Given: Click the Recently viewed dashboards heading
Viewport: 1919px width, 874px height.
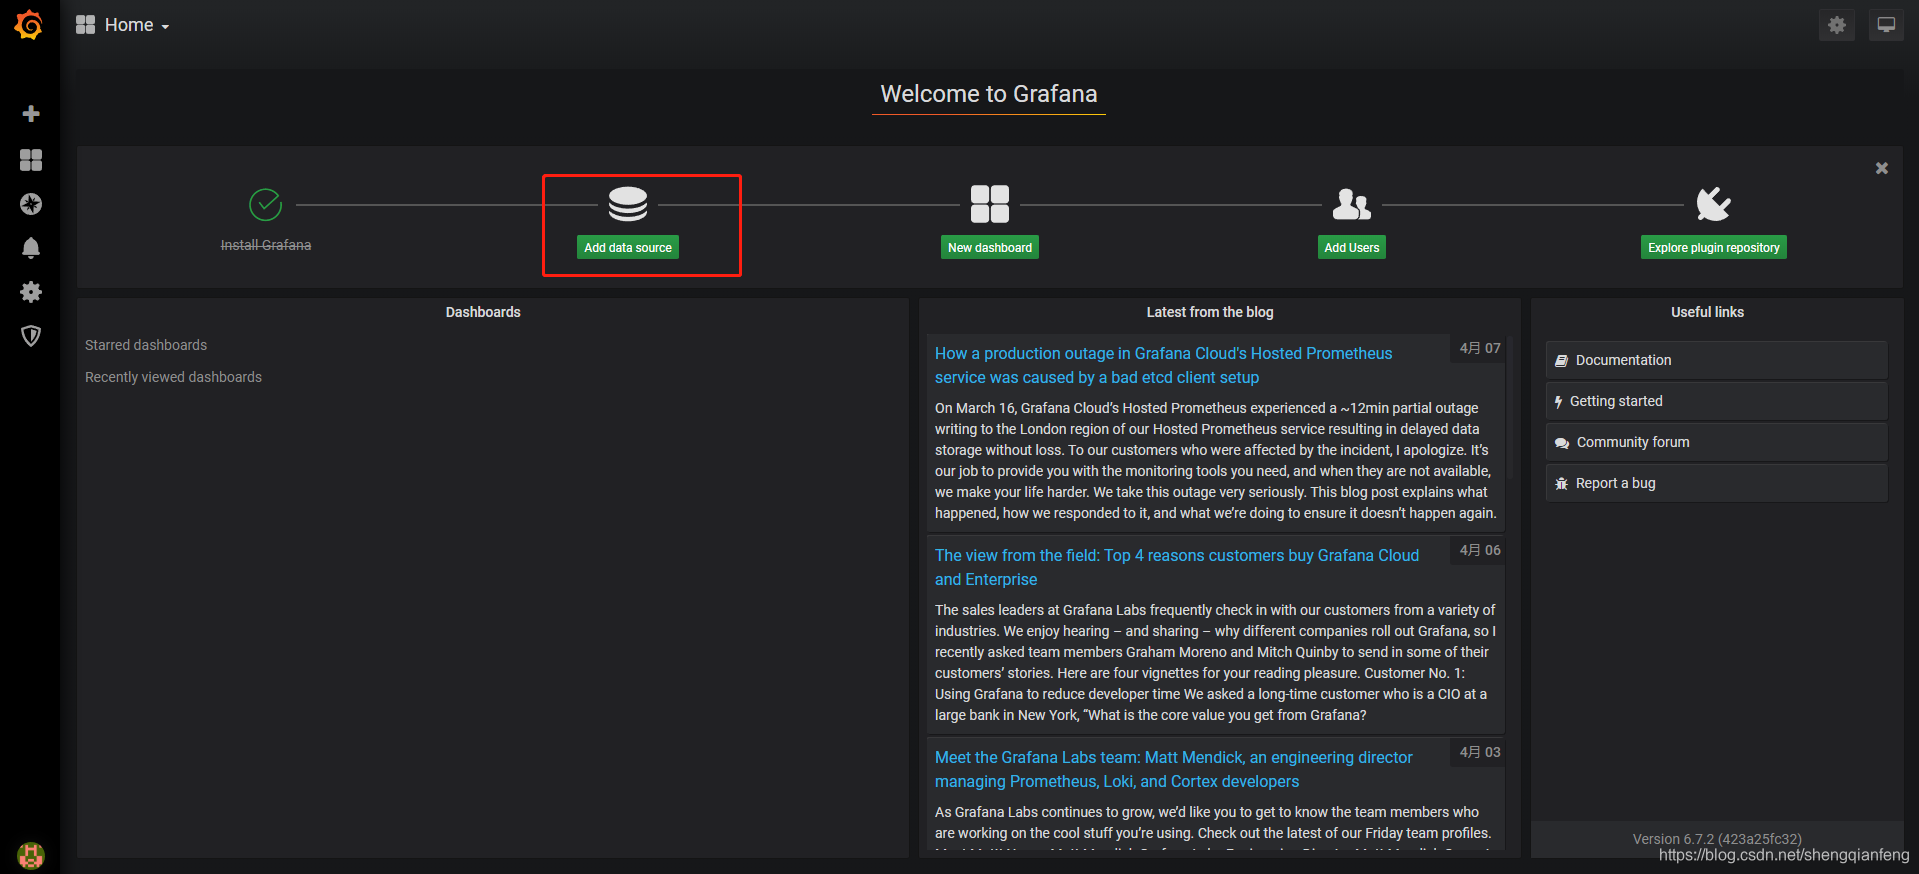Looking at the screenshot, I should coord(173,377).
